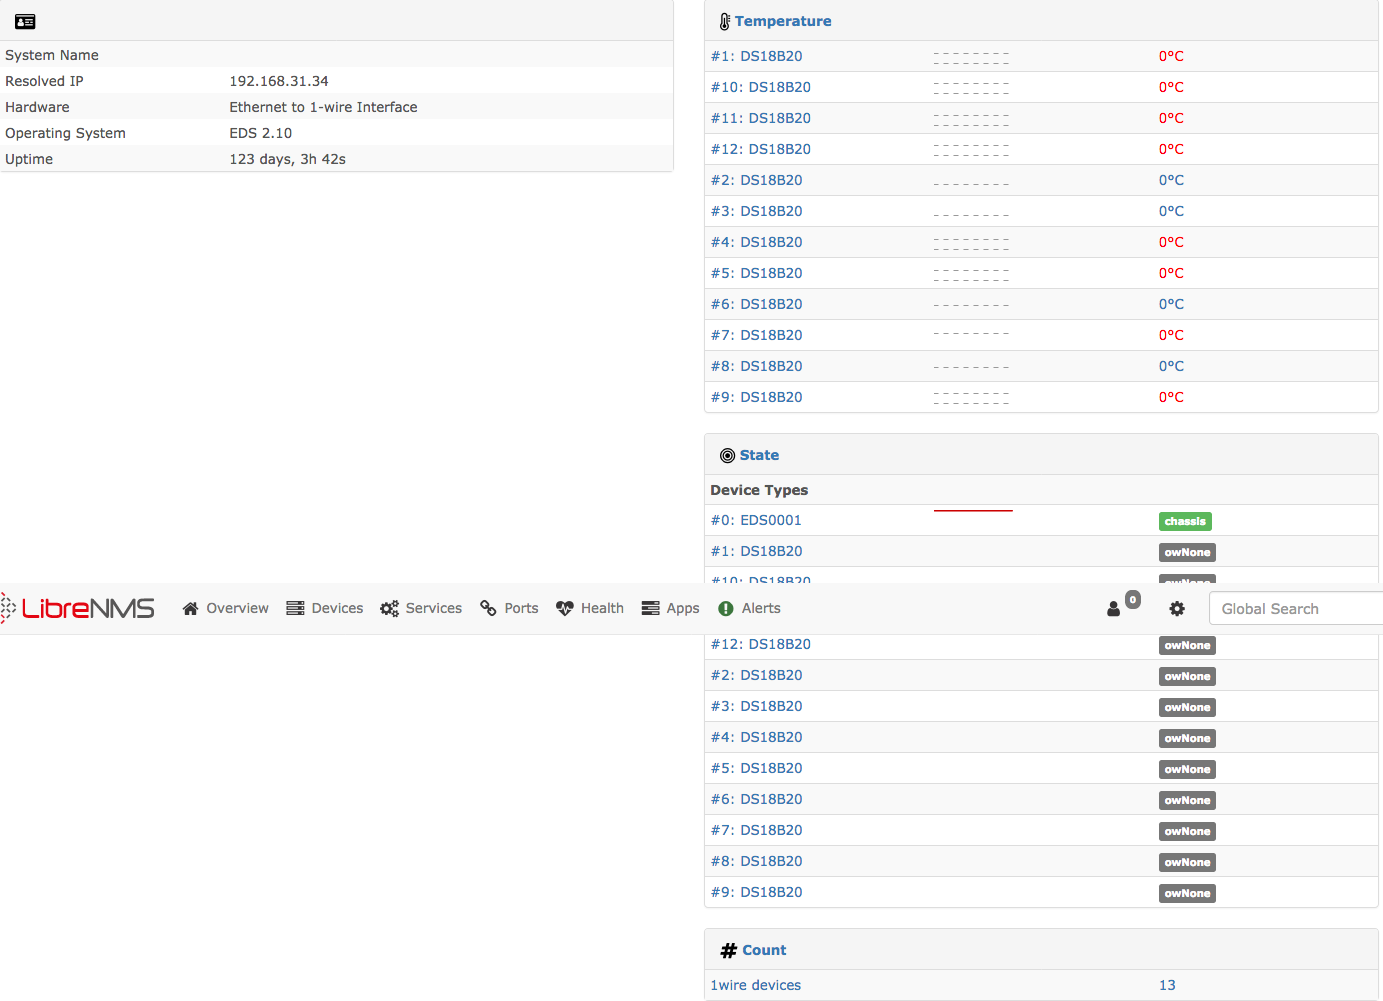The height and width of the screenshot is (1001, 1383).
Task: Click the Alerts menu item
Action: pyautogui.click(x=748, y=608)
